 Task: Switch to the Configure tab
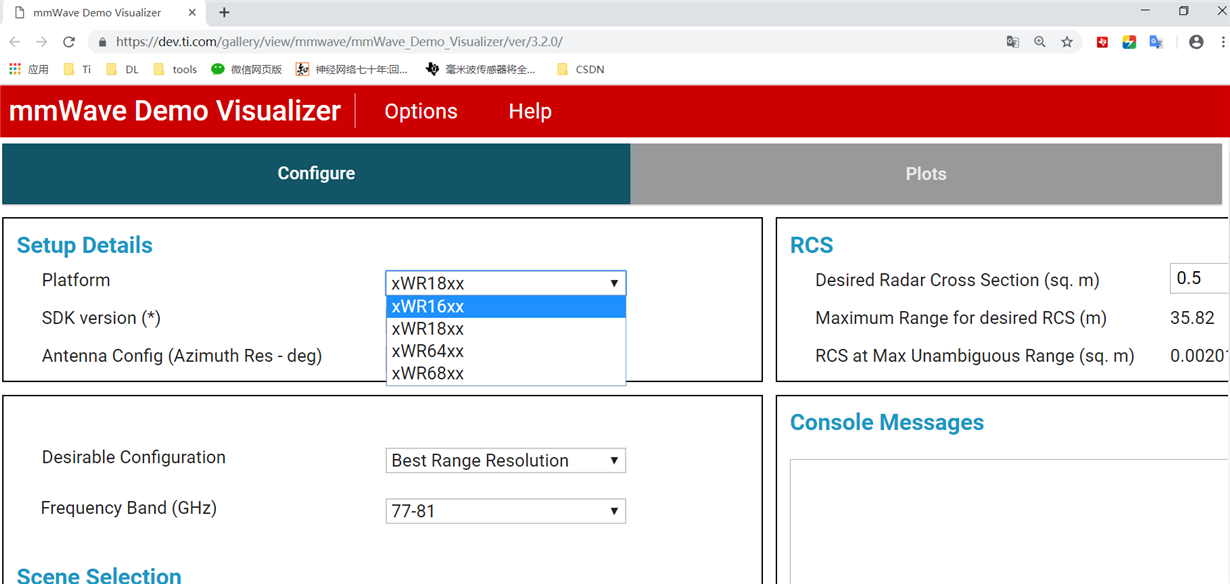pyautogui.click(x=316, y=173)
